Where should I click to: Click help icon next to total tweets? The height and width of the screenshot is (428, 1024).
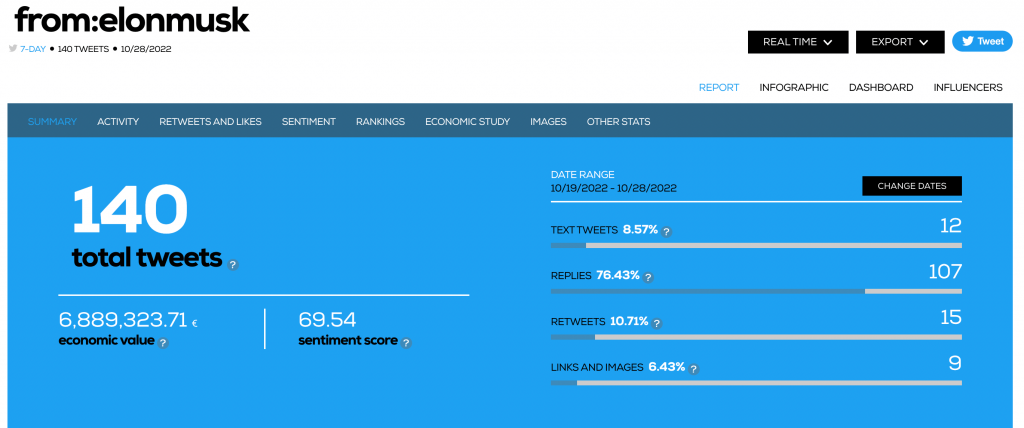(x=233, y=265)
